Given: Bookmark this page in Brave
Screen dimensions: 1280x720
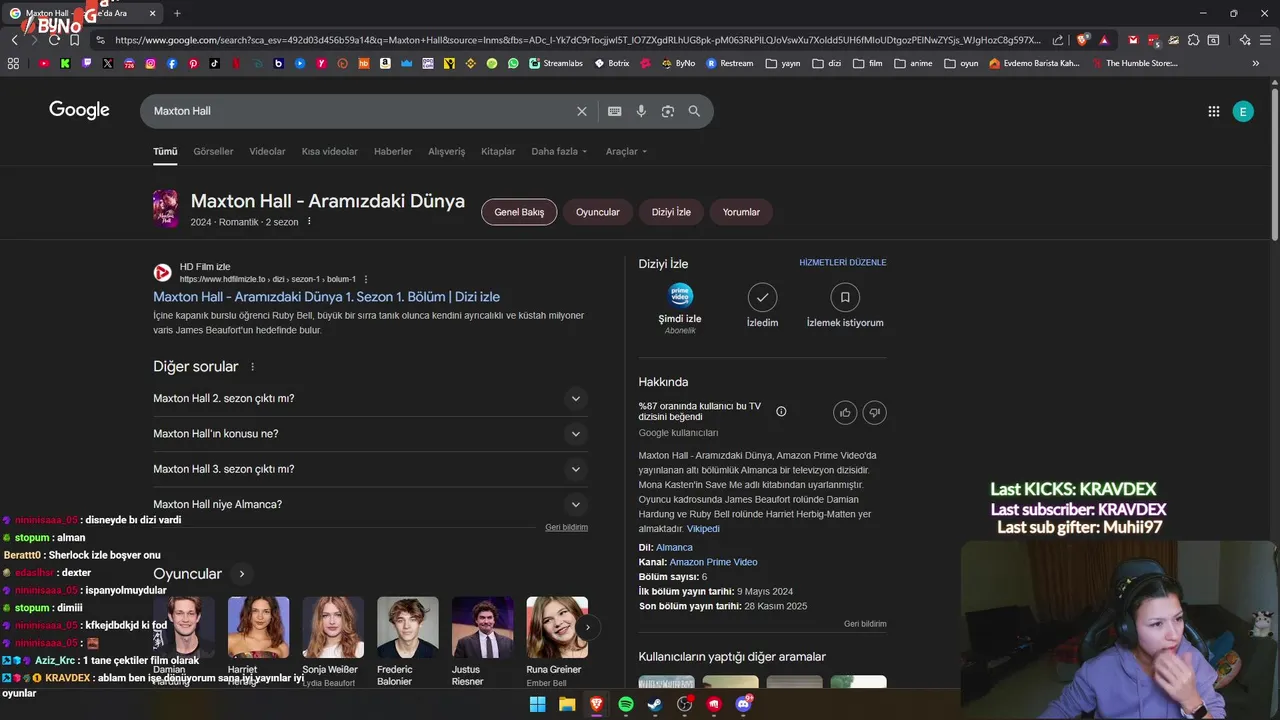Looking at the screenshot, I should (74, 40).
